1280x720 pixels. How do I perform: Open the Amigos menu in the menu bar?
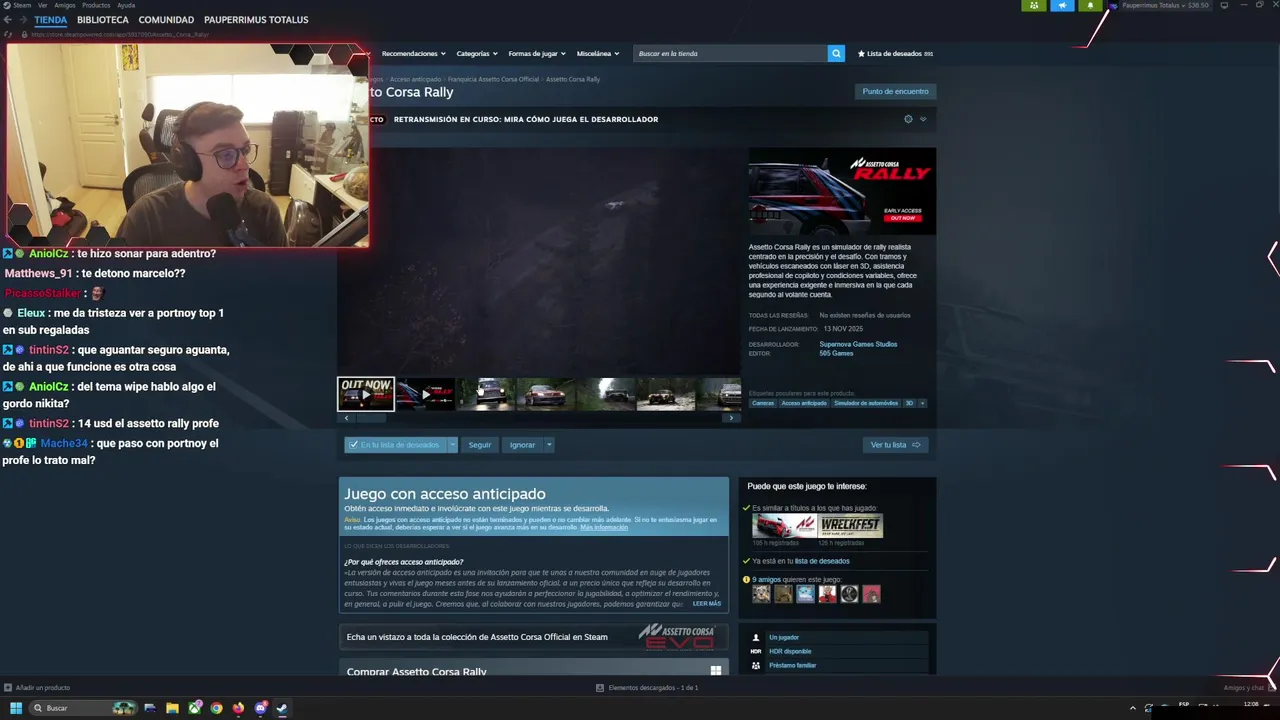pos(65,5)
